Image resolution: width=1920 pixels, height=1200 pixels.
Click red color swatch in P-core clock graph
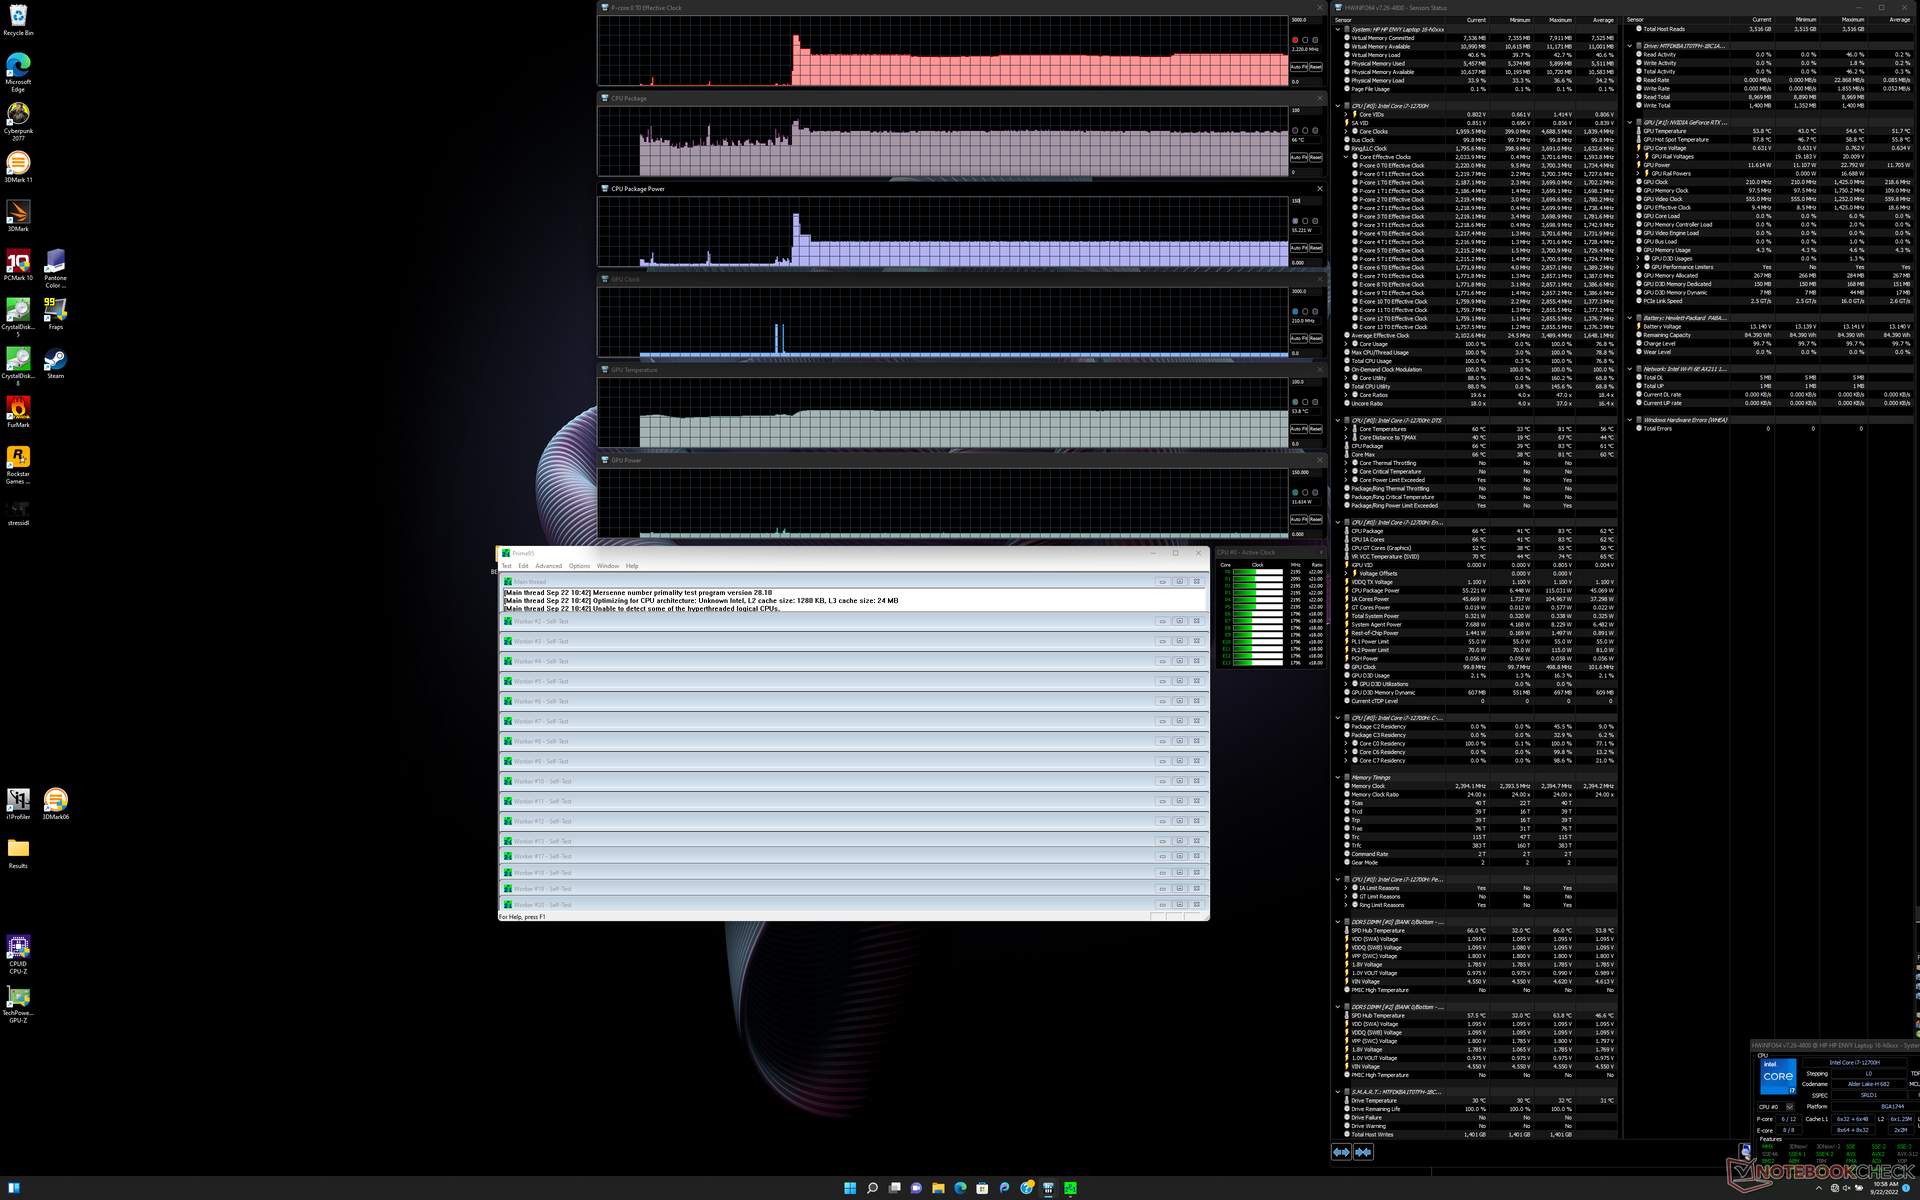1295,40
